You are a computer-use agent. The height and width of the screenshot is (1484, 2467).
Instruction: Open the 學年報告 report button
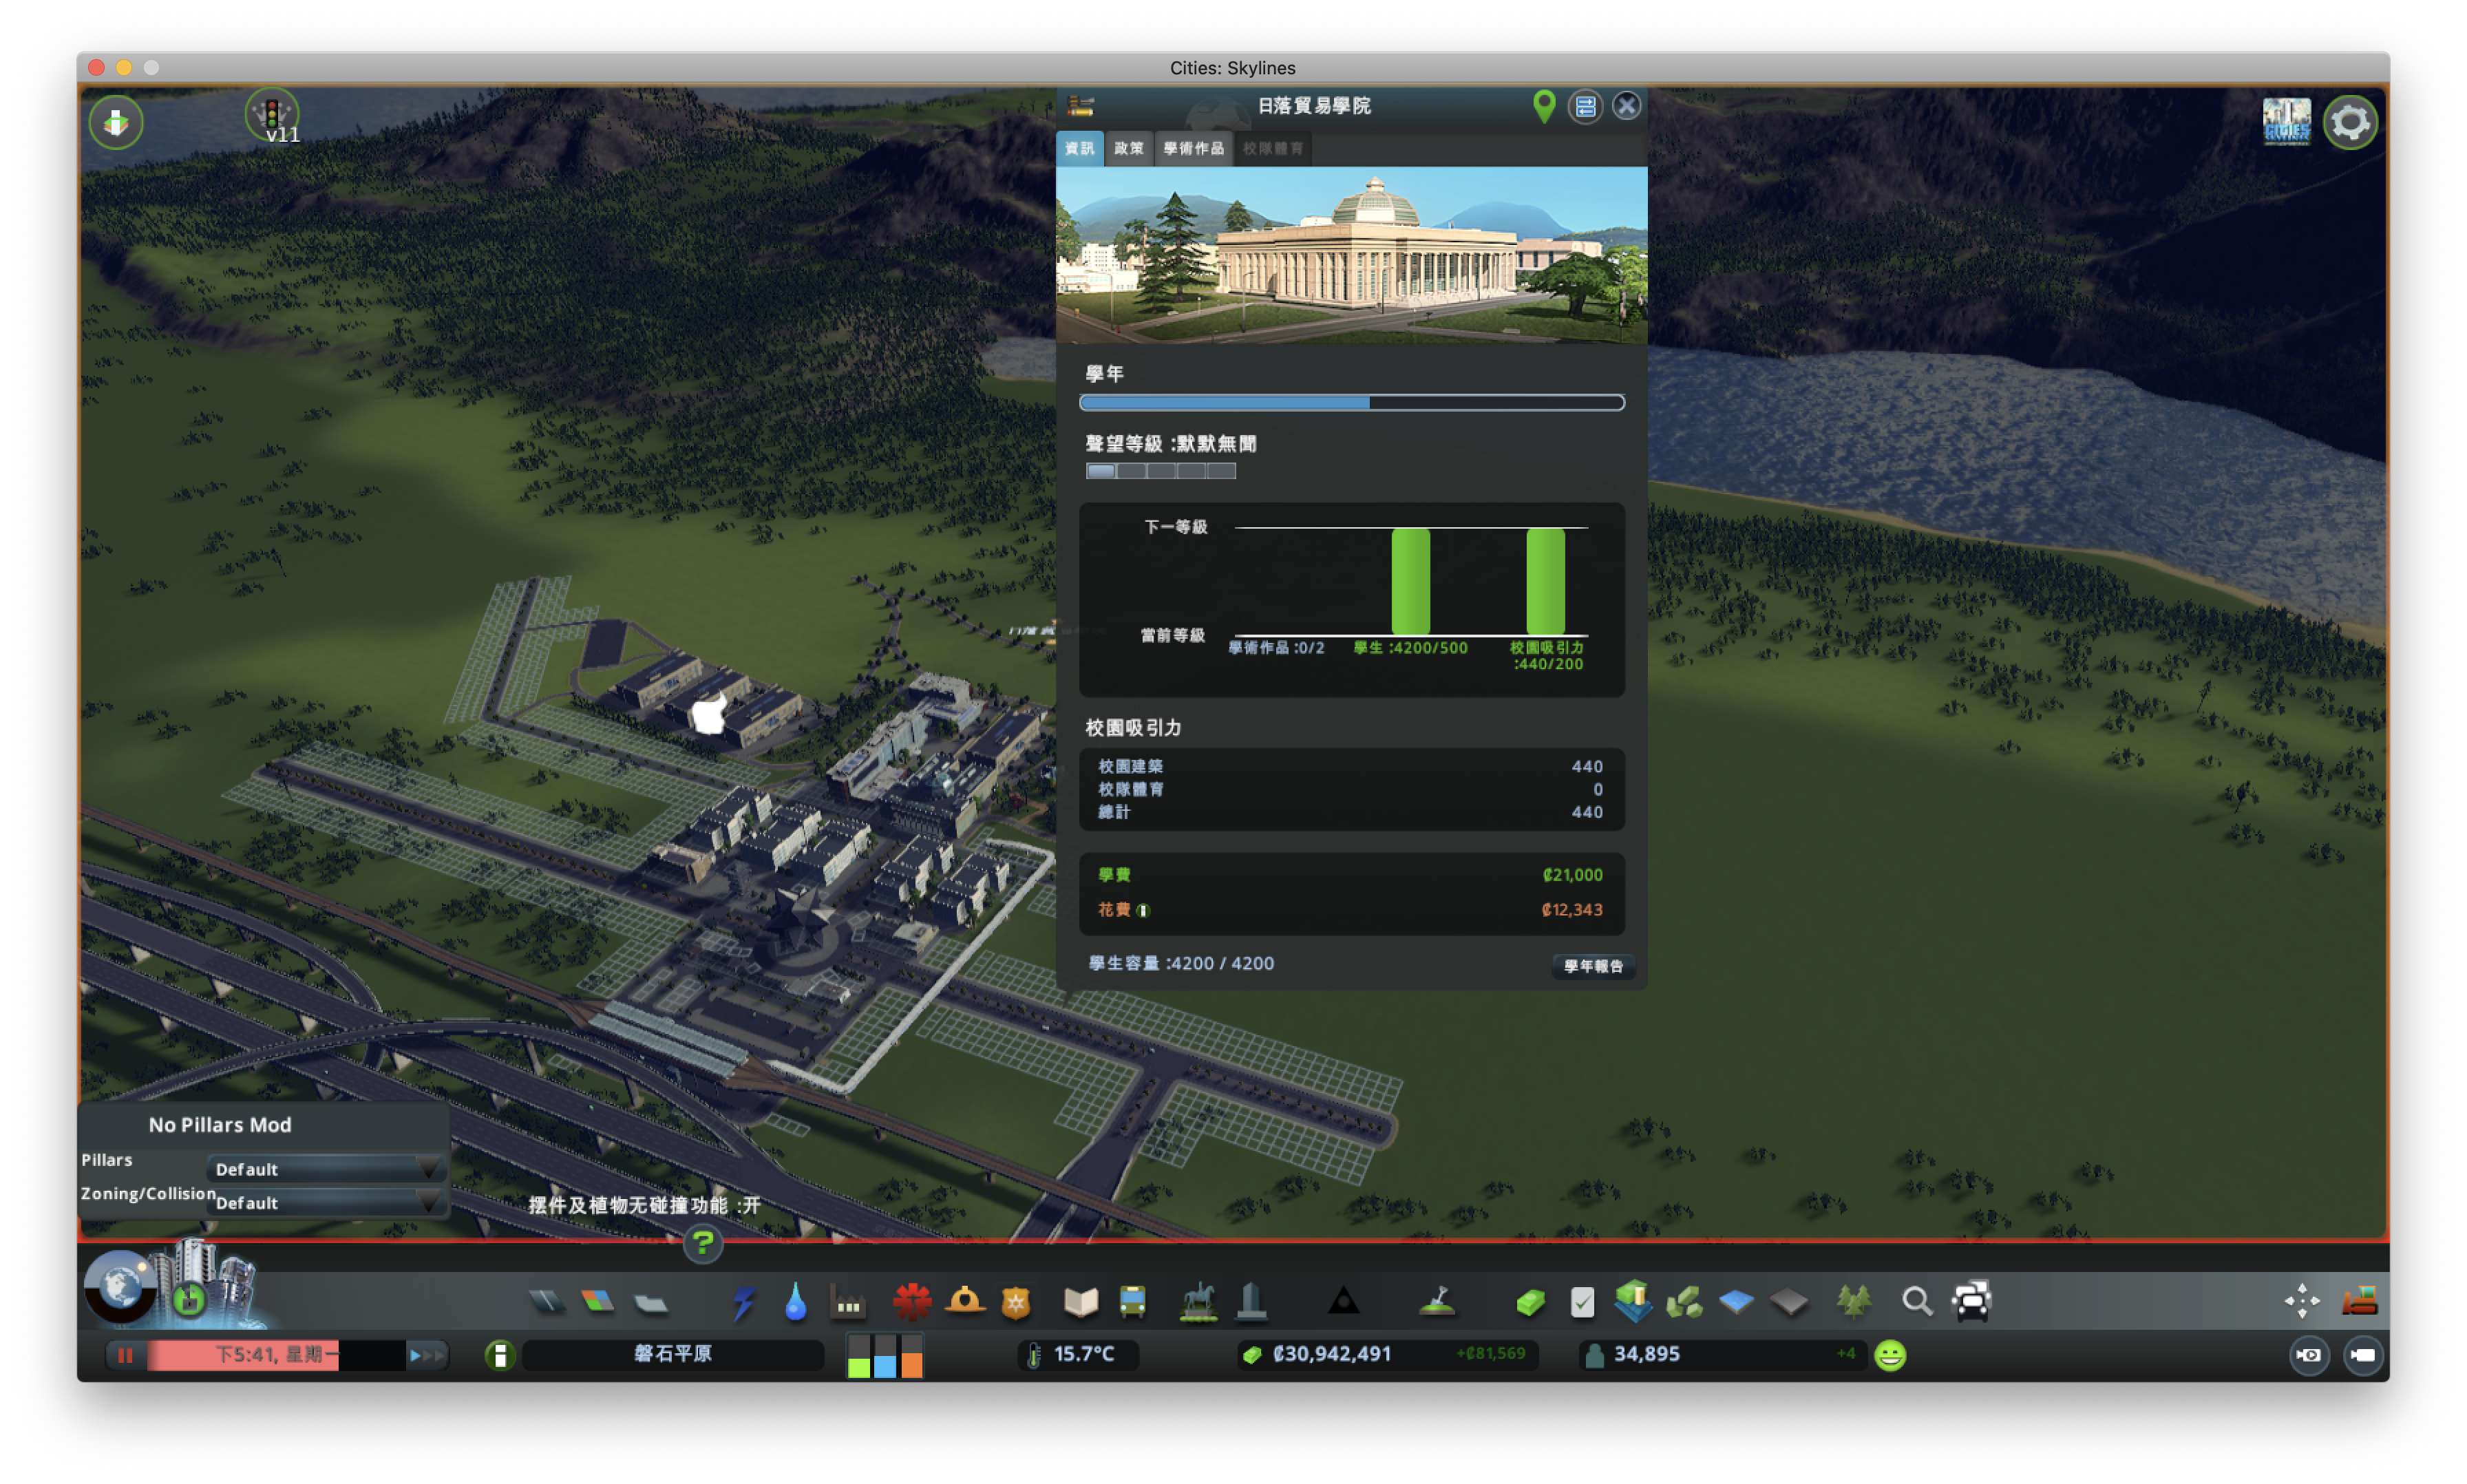point(1593,966)
